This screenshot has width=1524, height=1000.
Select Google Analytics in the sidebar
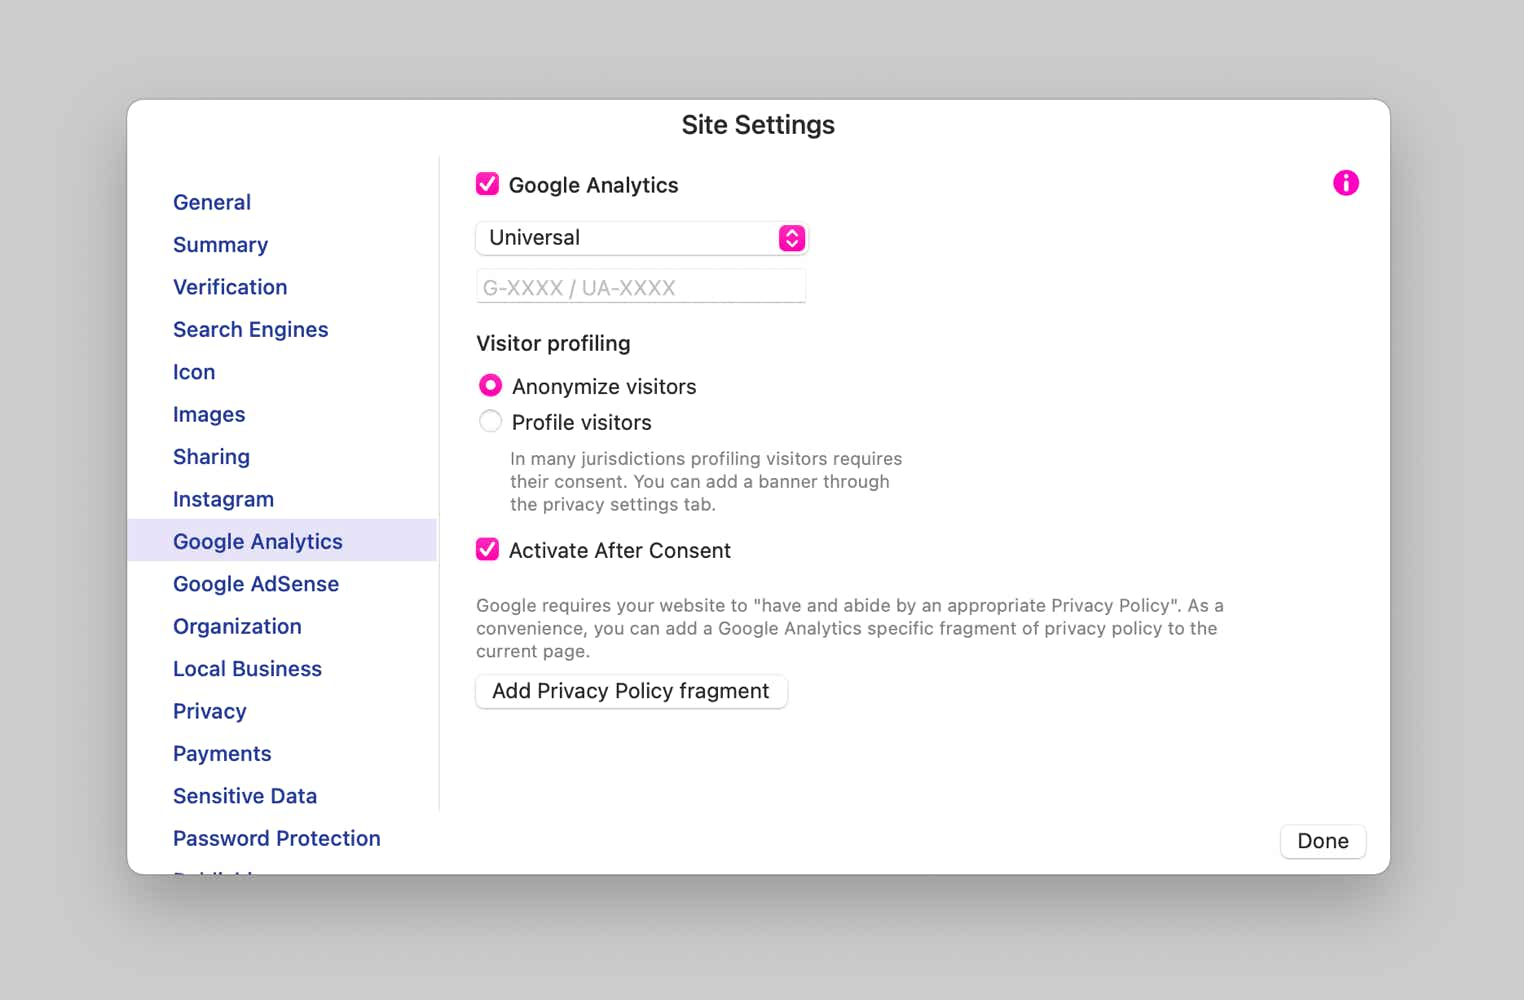point(282,541)
